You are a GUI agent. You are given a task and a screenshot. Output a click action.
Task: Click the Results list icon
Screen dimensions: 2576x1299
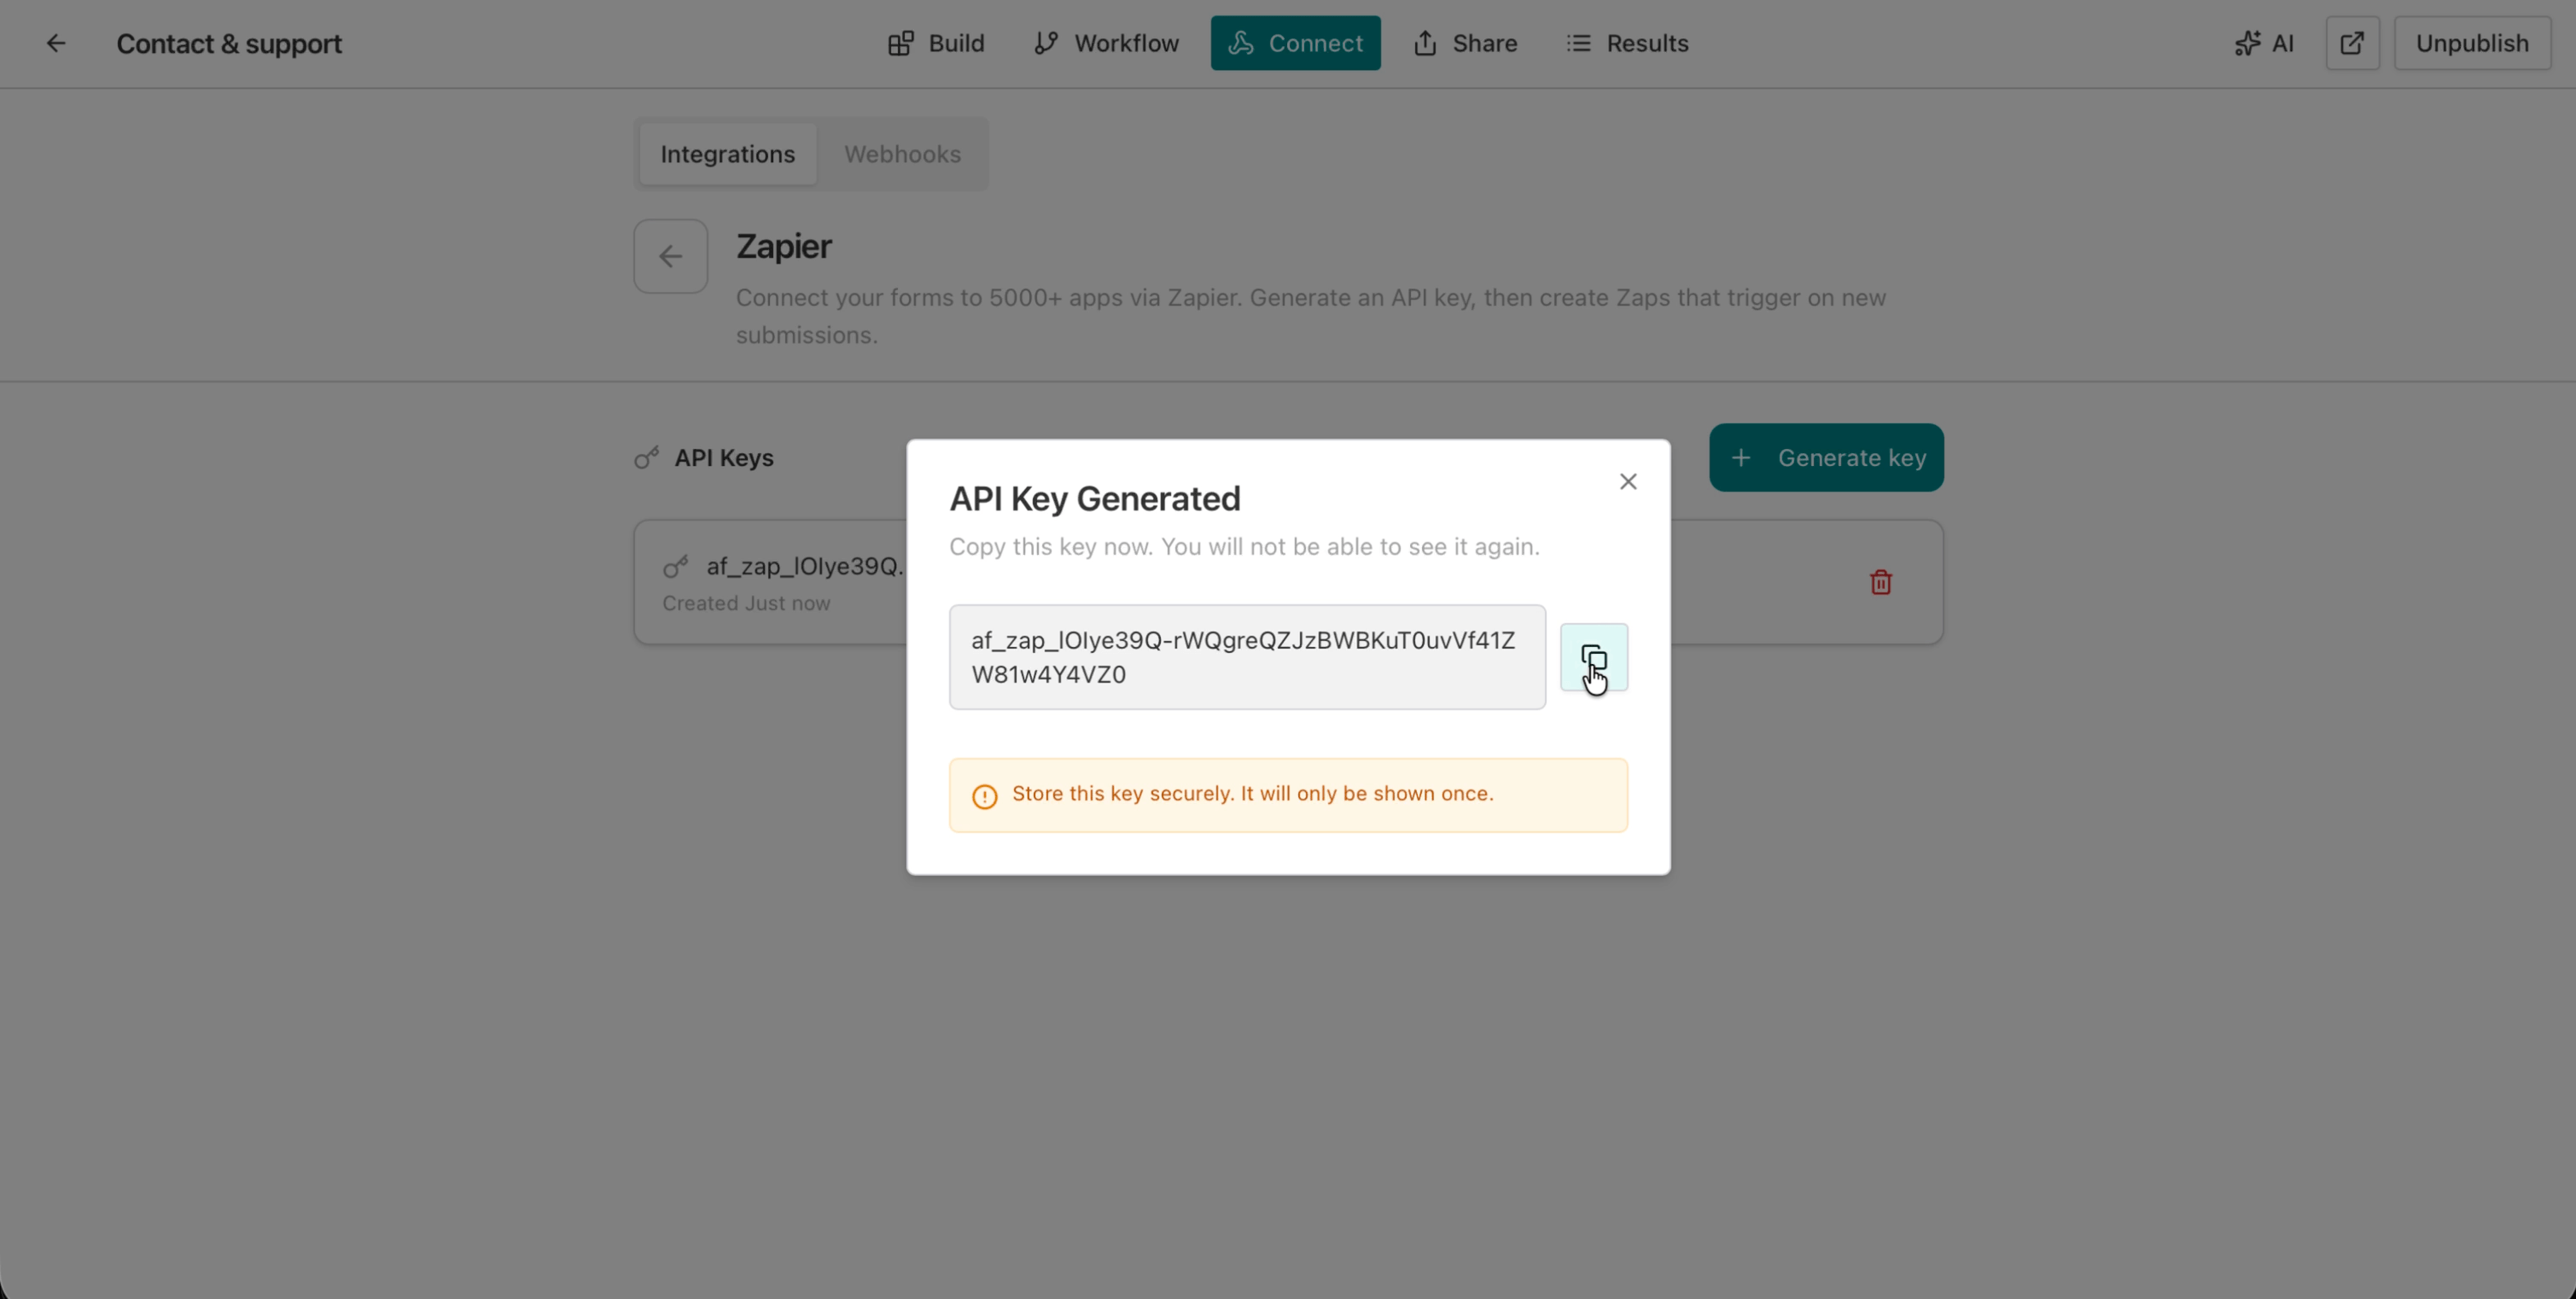point(1578,43)
